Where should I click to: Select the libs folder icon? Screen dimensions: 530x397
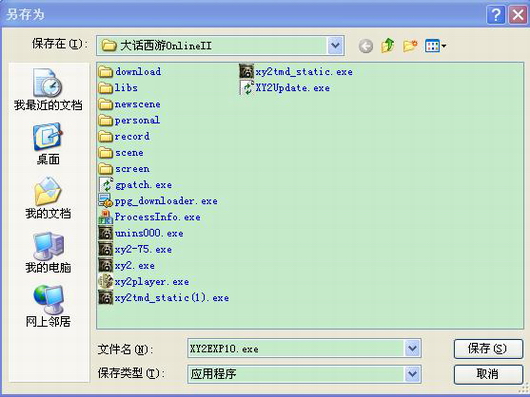pos(105,88)
